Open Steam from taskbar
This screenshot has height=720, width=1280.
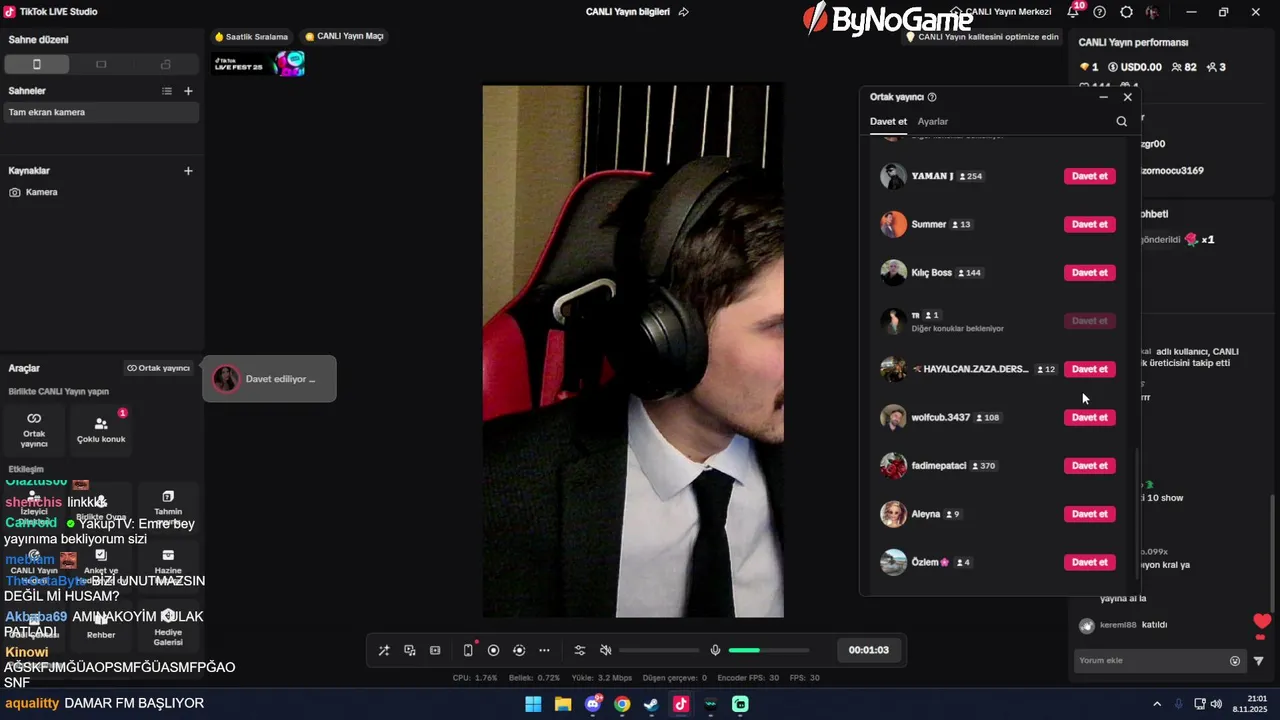[651, 704]
